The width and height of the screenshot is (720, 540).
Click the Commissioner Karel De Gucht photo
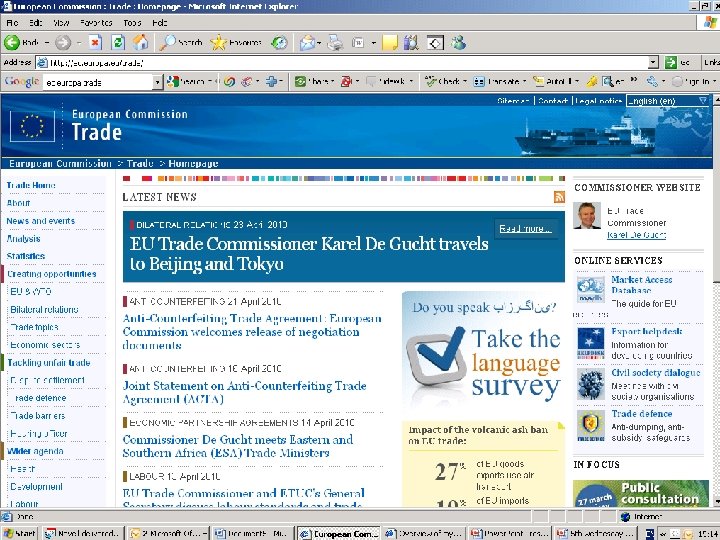tap(587, 215)
